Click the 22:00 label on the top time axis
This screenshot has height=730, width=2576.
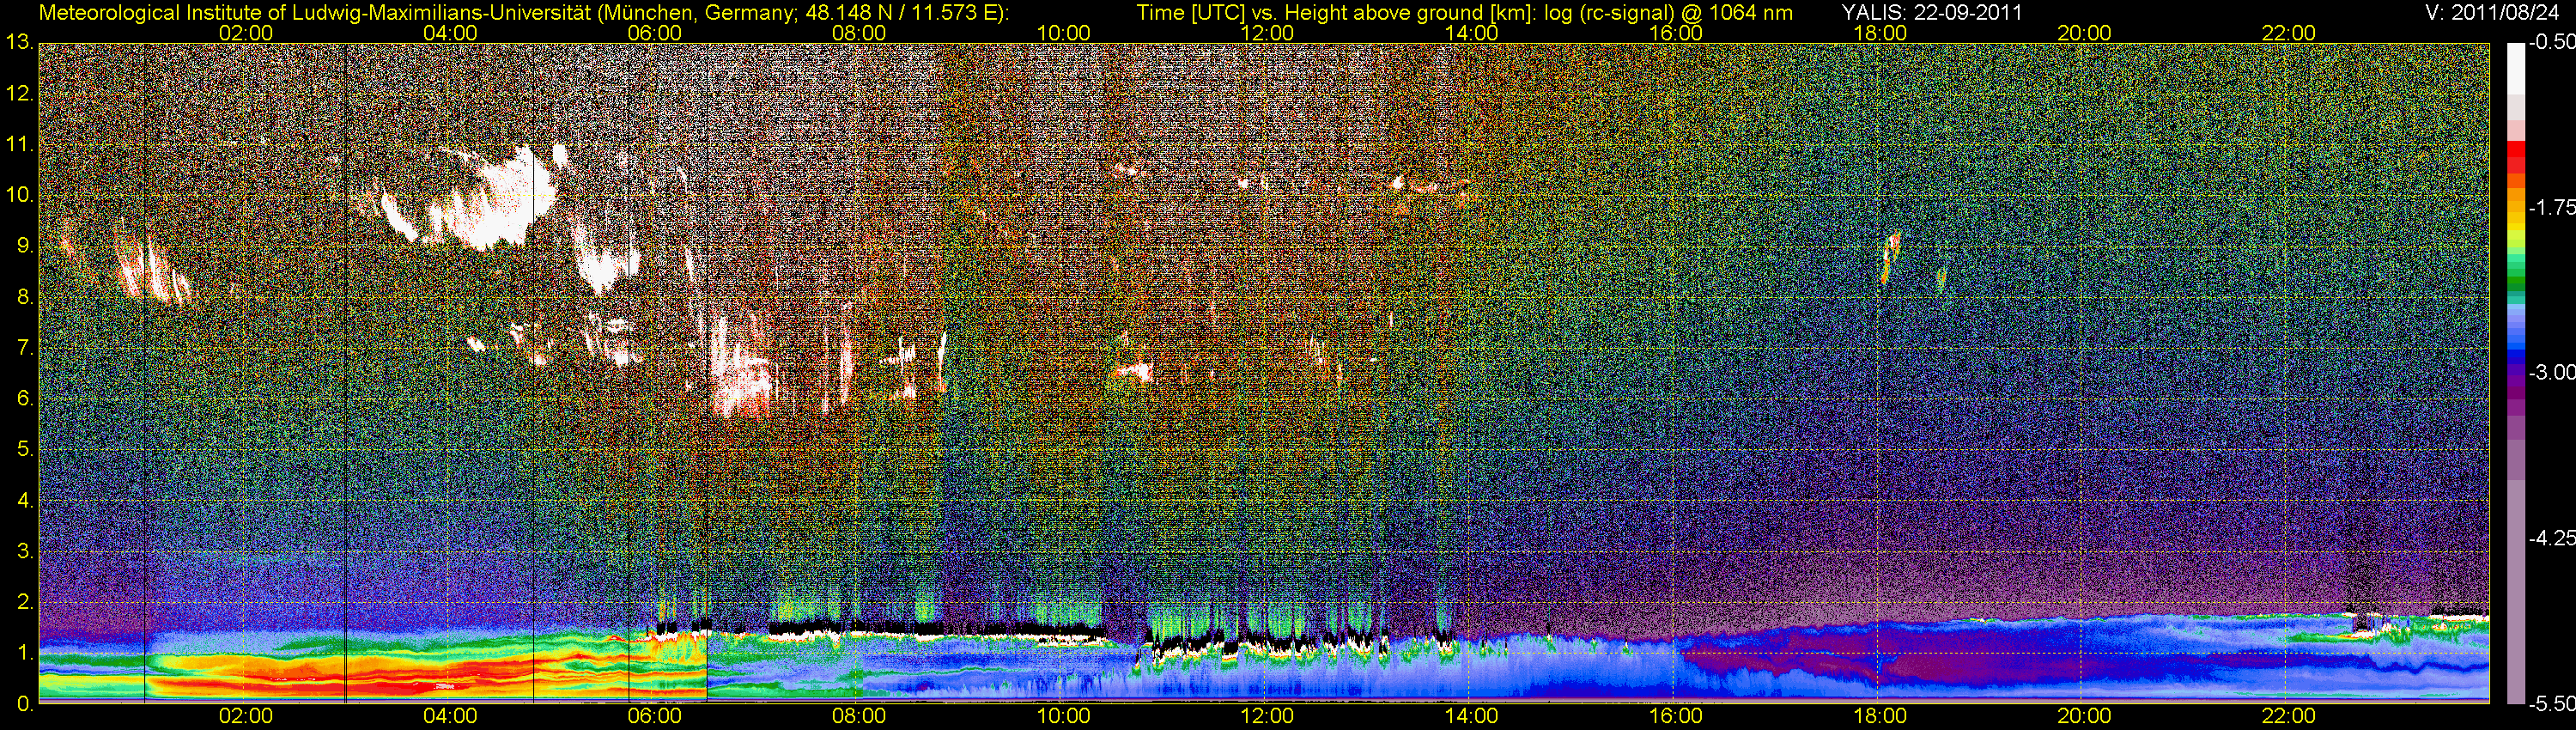[2289, 33]
